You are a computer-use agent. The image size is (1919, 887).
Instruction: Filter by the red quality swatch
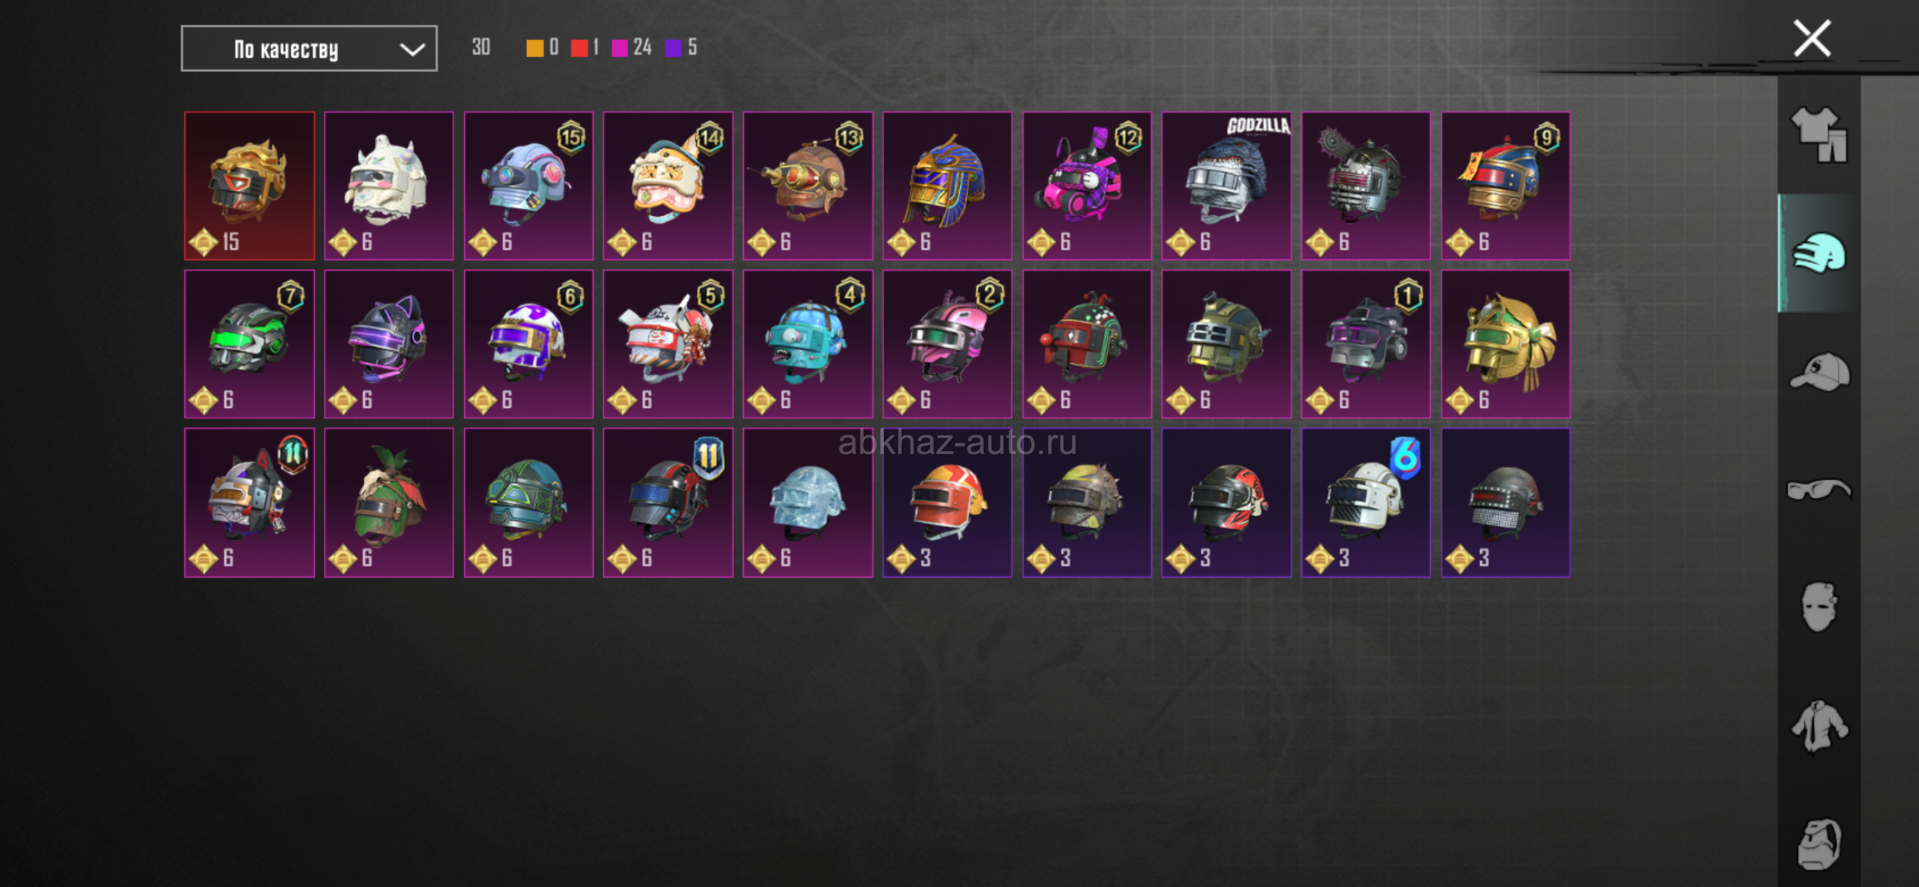pos(579,48)
